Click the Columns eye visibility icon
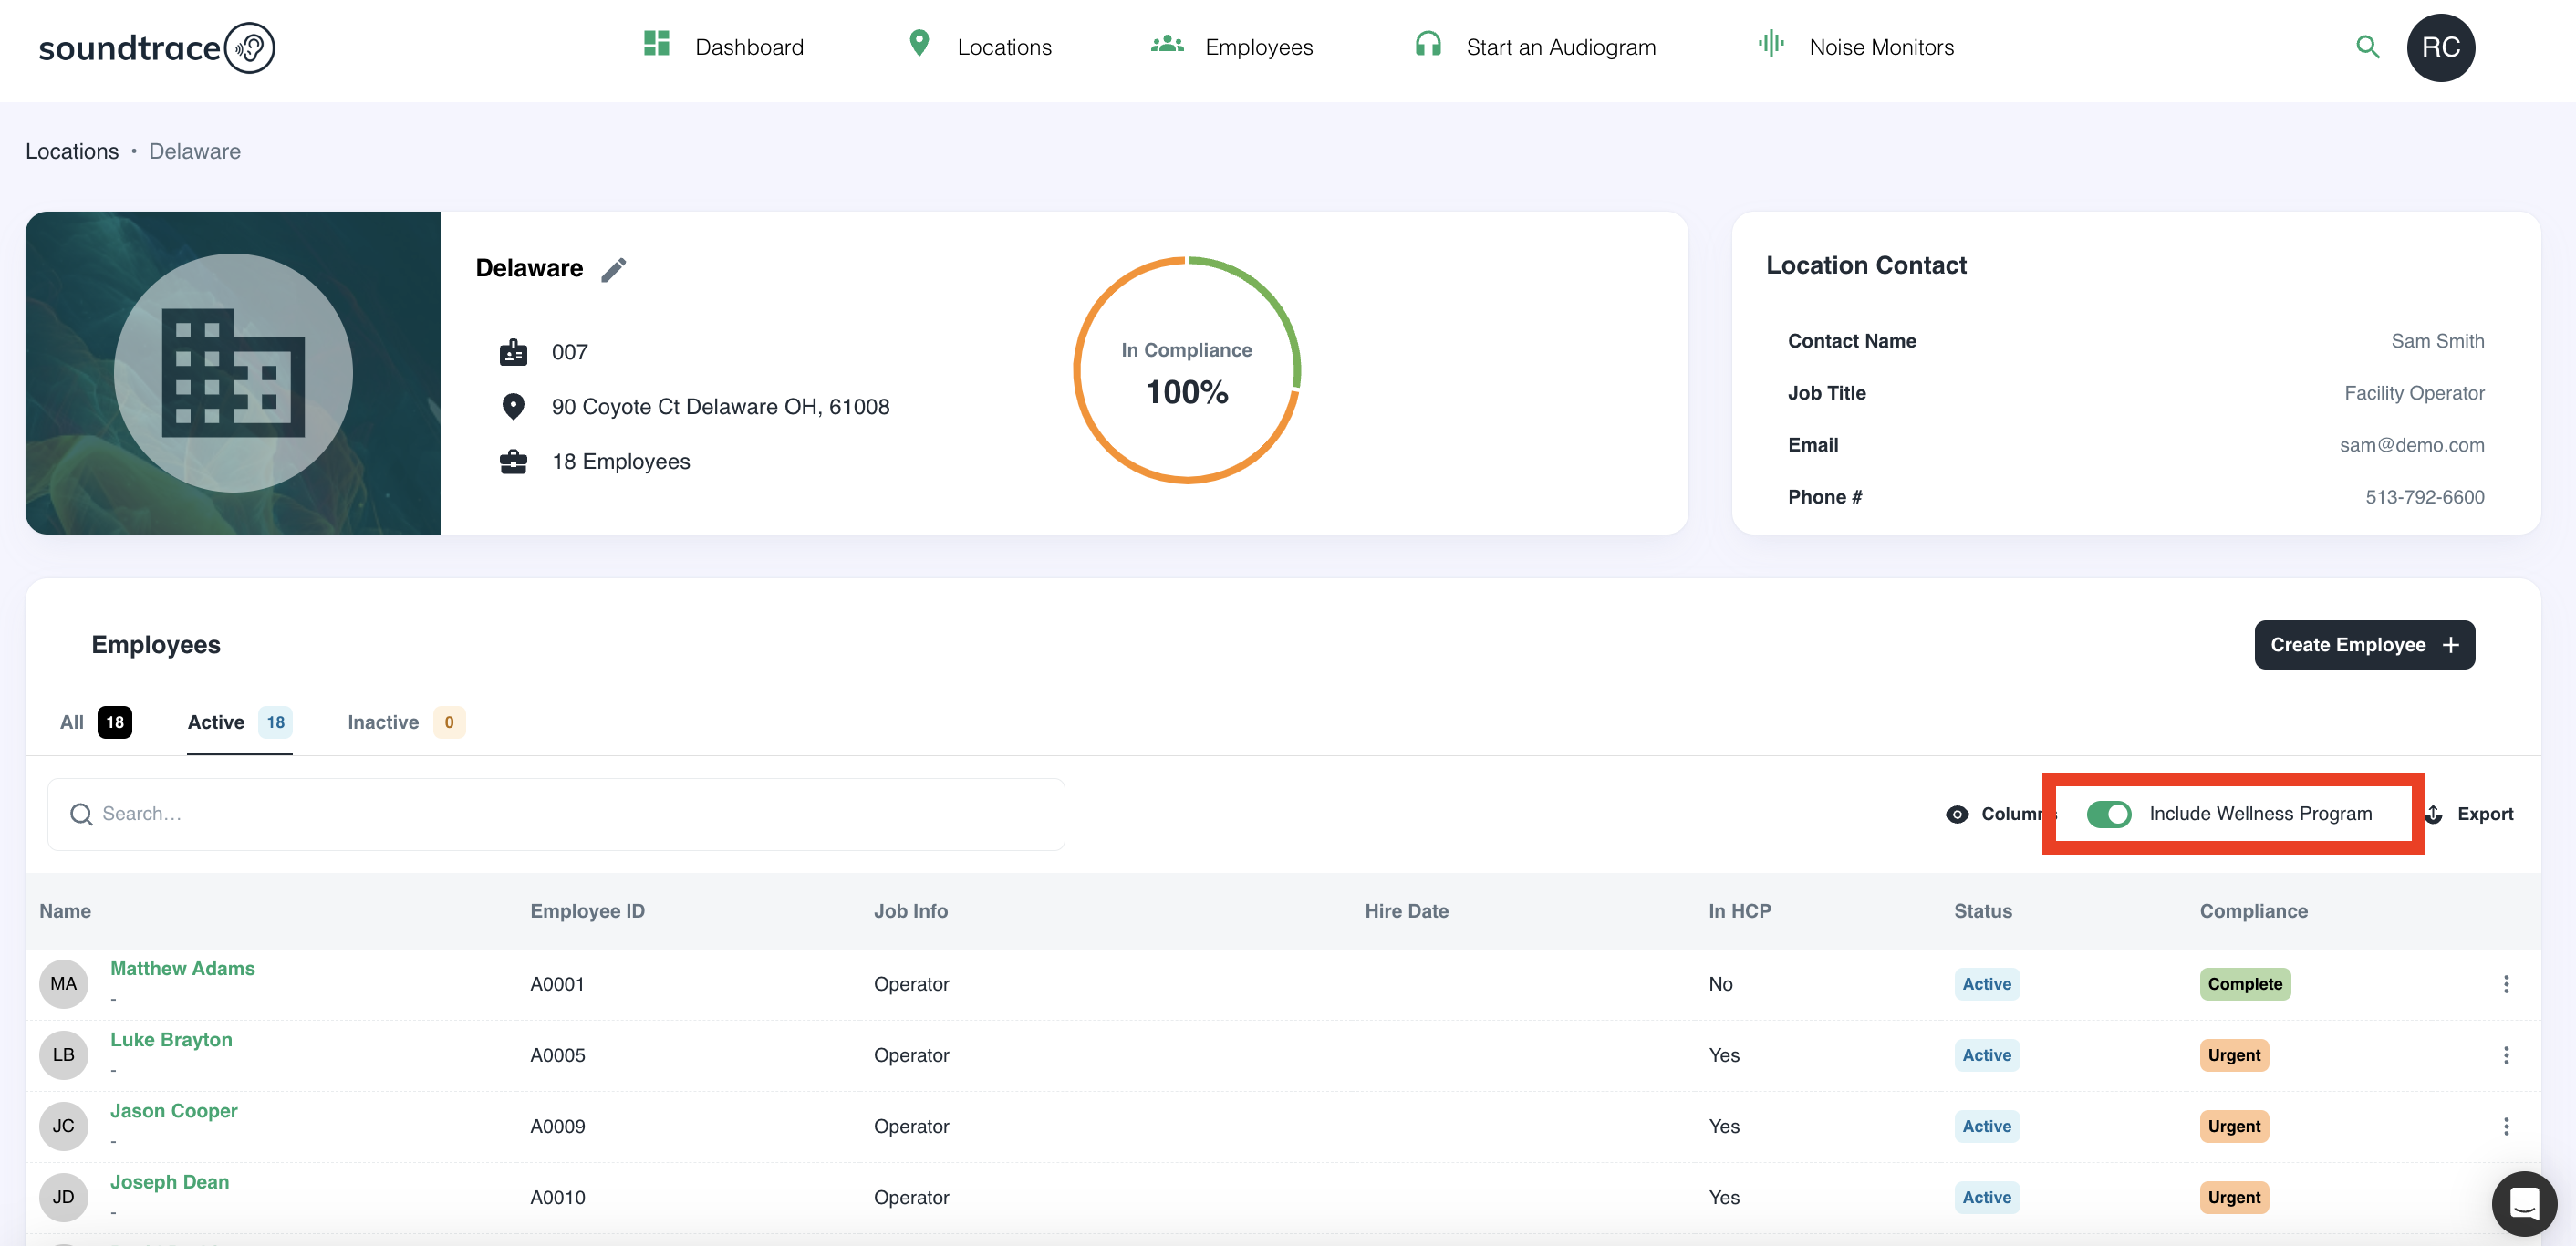The width and height of the screenshot is (2576, 1246). [1957, 814]
